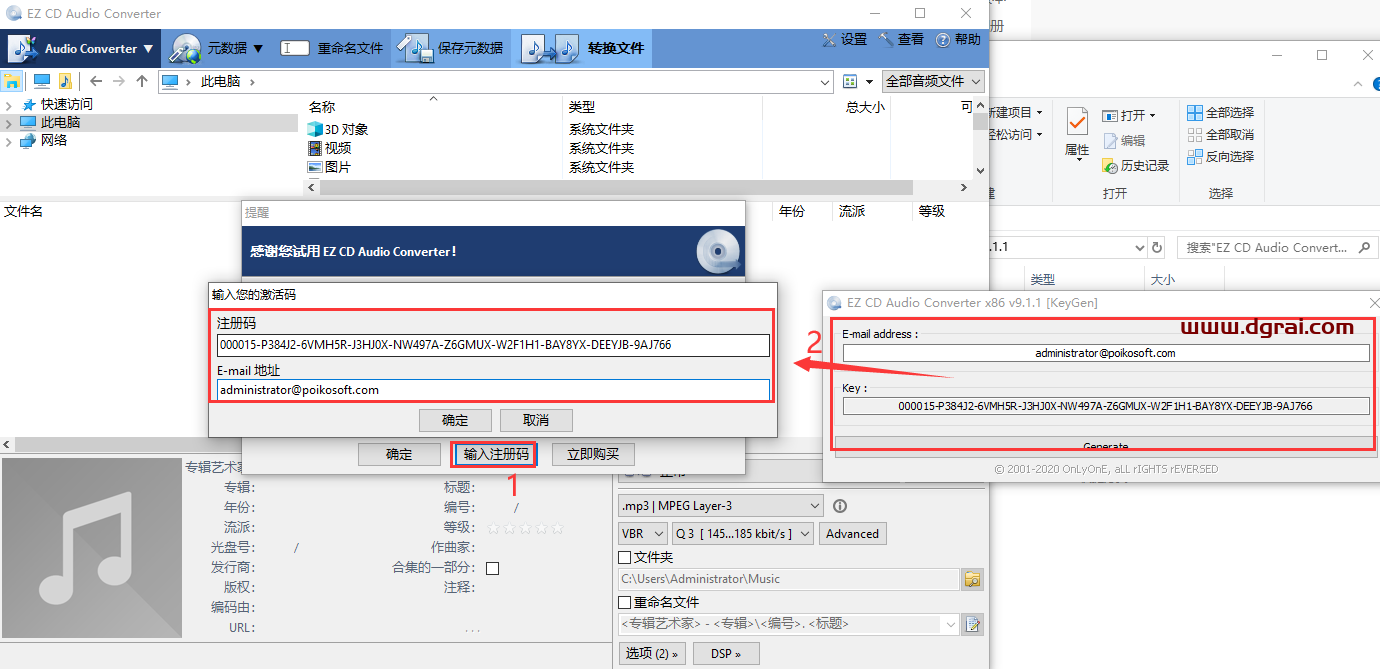Select 此电脑 in the folder tree
Viewport: 1380px width, 669px height.
60,122
